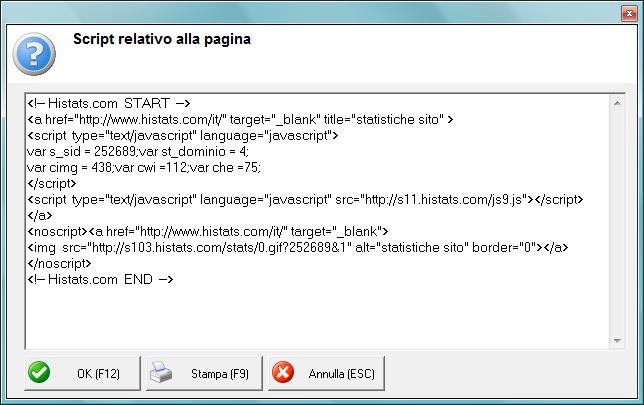Click the closing </noscript> line
The image size is (644, 405).
[x=59, y=264]
